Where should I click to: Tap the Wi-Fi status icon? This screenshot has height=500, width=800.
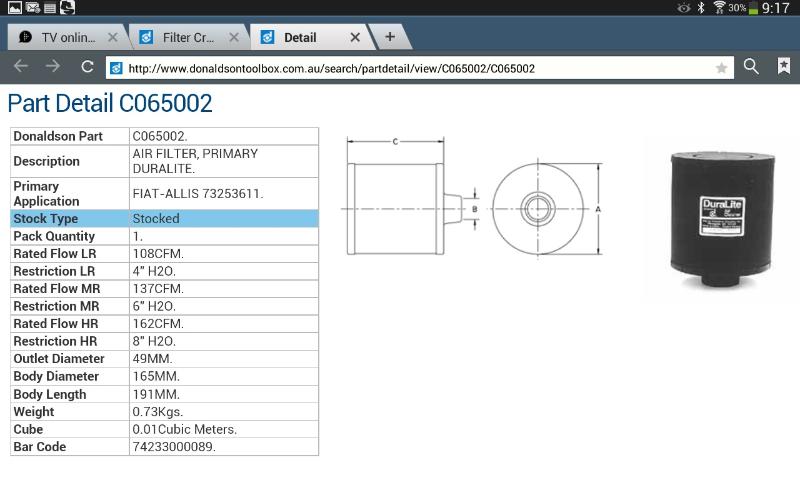(x=719, y=7)
